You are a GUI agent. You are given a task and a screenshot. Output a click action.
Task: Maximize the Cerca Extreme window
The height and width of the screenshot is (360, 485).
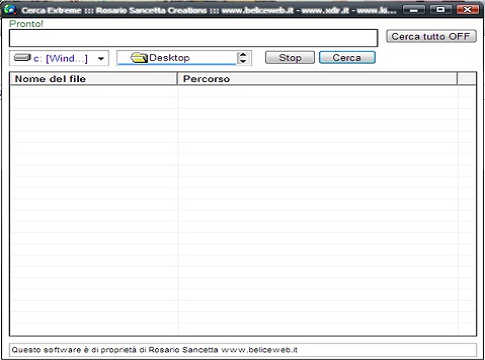pyautogui.click(x=441, y=10)
